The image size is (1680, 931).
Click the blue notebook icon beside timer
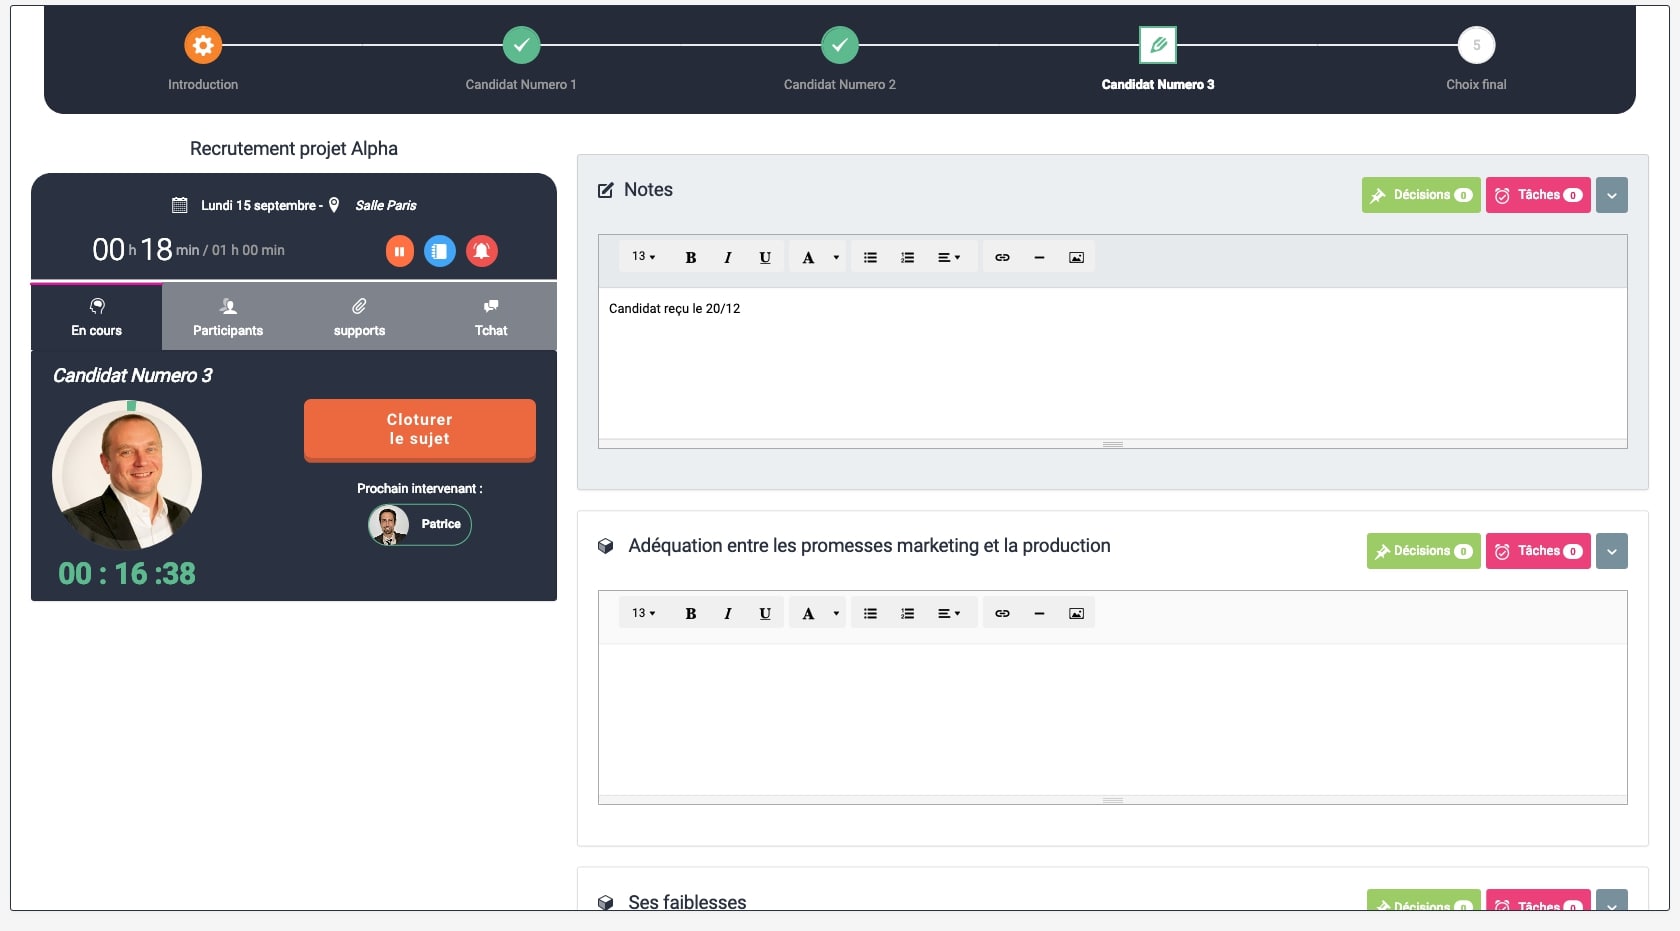[x=440, y=251]
